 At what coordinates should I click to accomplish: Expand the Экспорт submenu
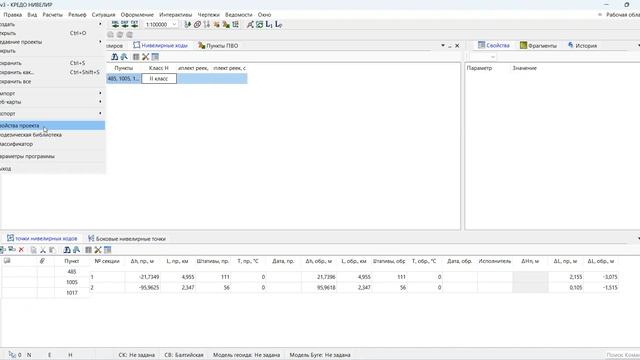[x=52, y=113]
